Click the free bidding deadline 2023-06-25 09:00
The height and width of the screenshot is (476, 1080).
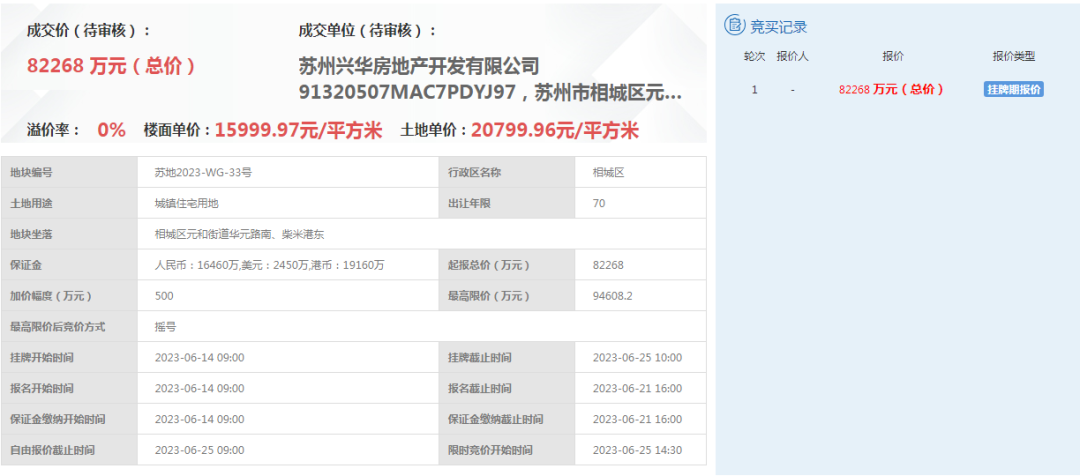(x=200, y=451)
